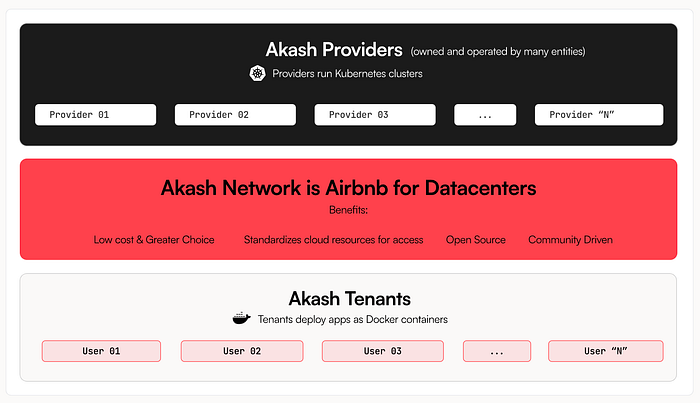Select the User 03 box
This screenshot has width=700, height=403.
[x=382, y=351]
